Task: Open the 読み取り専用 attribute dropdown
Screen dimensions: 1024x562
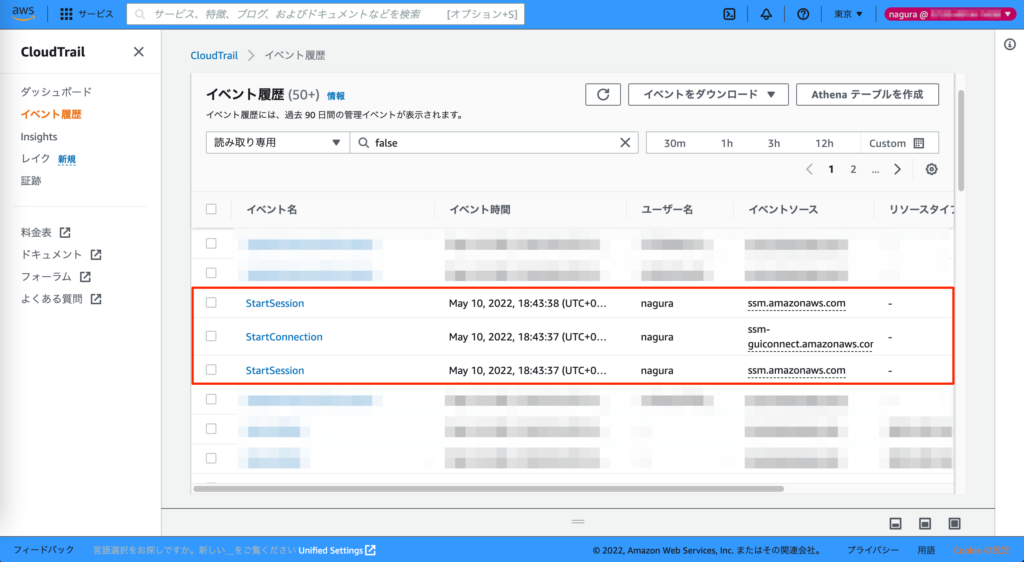Action: coord(278,142)
